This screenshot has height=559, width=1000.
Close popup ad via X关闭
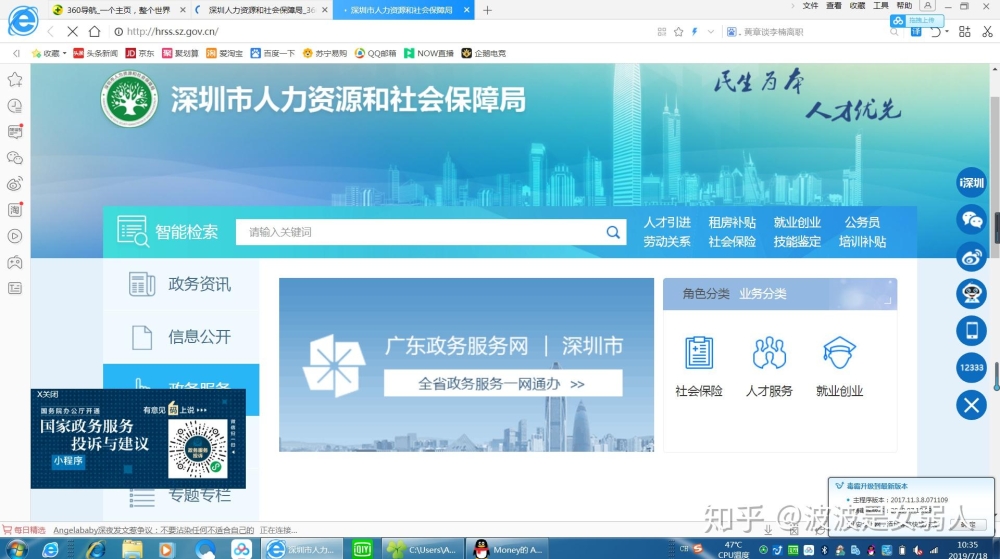point(47,395)
